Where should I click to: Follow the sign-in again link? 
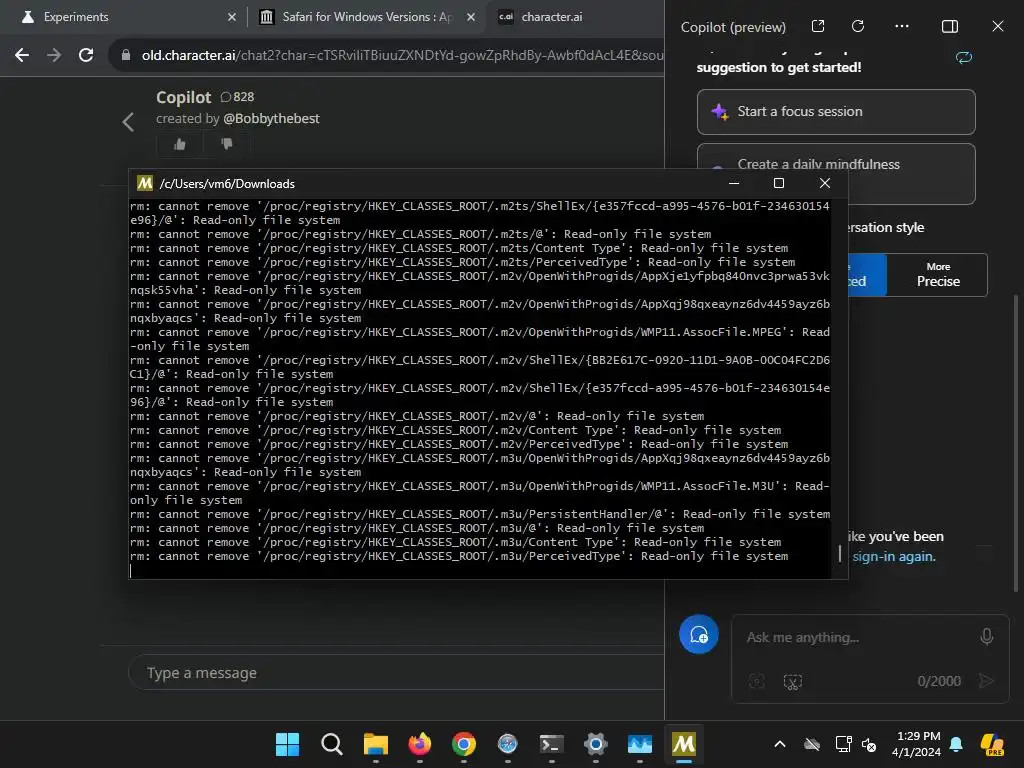click(x=893, y=556)
